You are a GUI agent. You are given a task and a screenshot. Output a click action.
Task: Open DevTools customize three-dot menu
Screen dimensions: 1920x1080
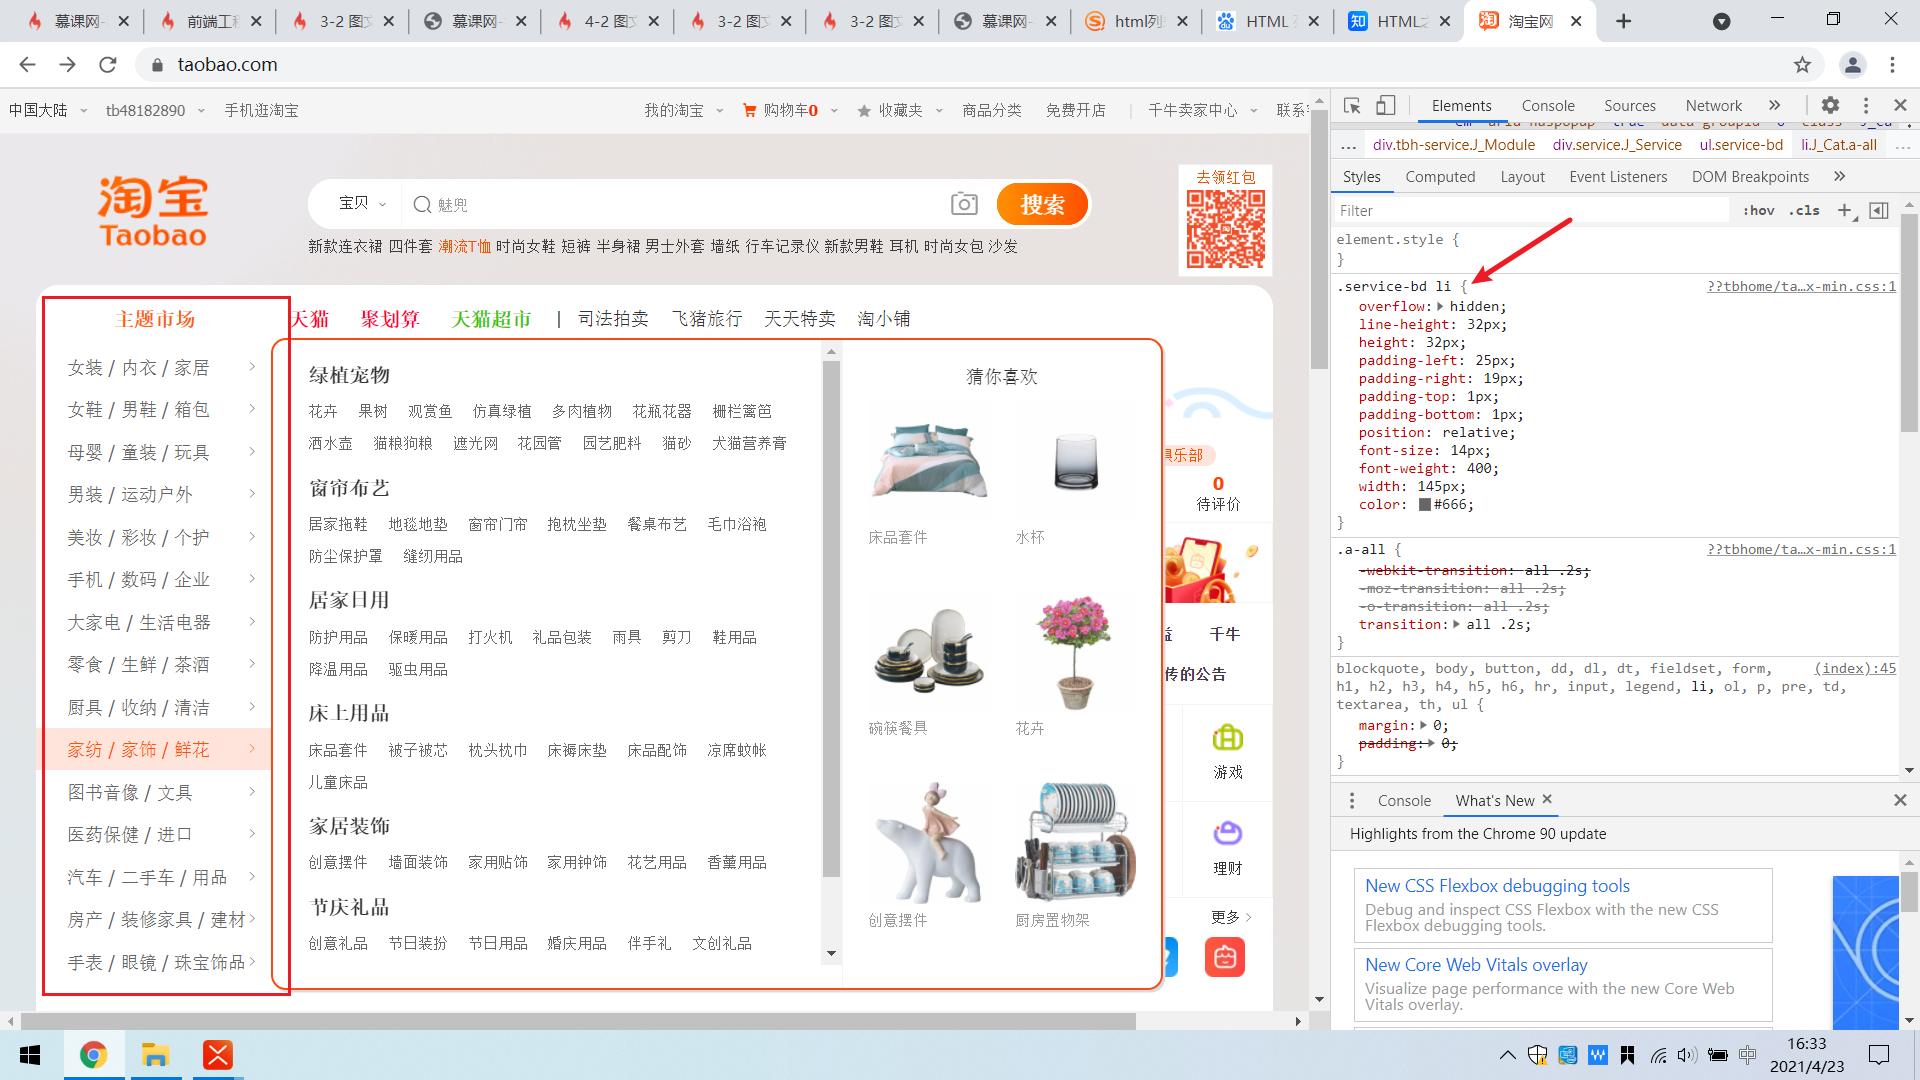[x=1866, y=105]
